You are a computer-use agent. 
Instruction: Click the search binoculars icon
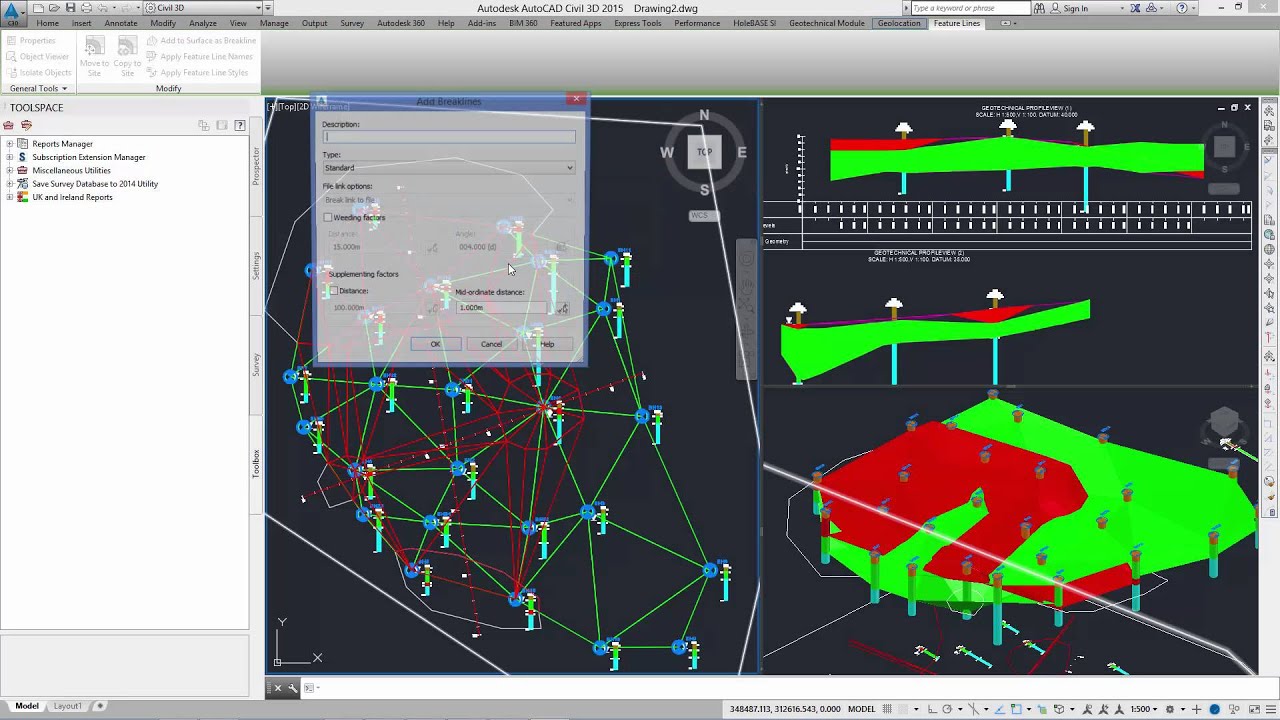click(1041, 8)
